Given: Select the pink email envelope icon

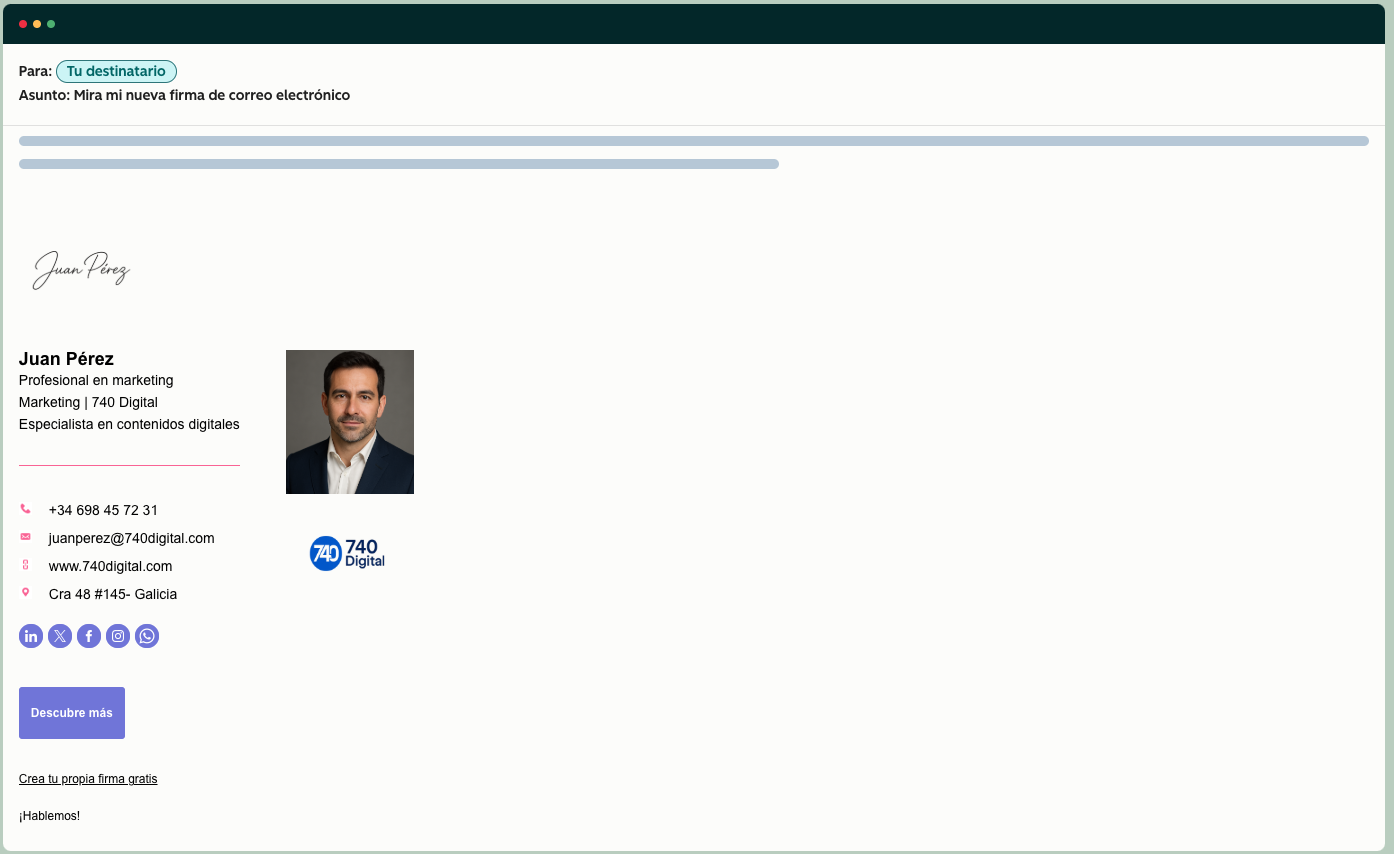Looking at the screenshot, I should (25, 537).
